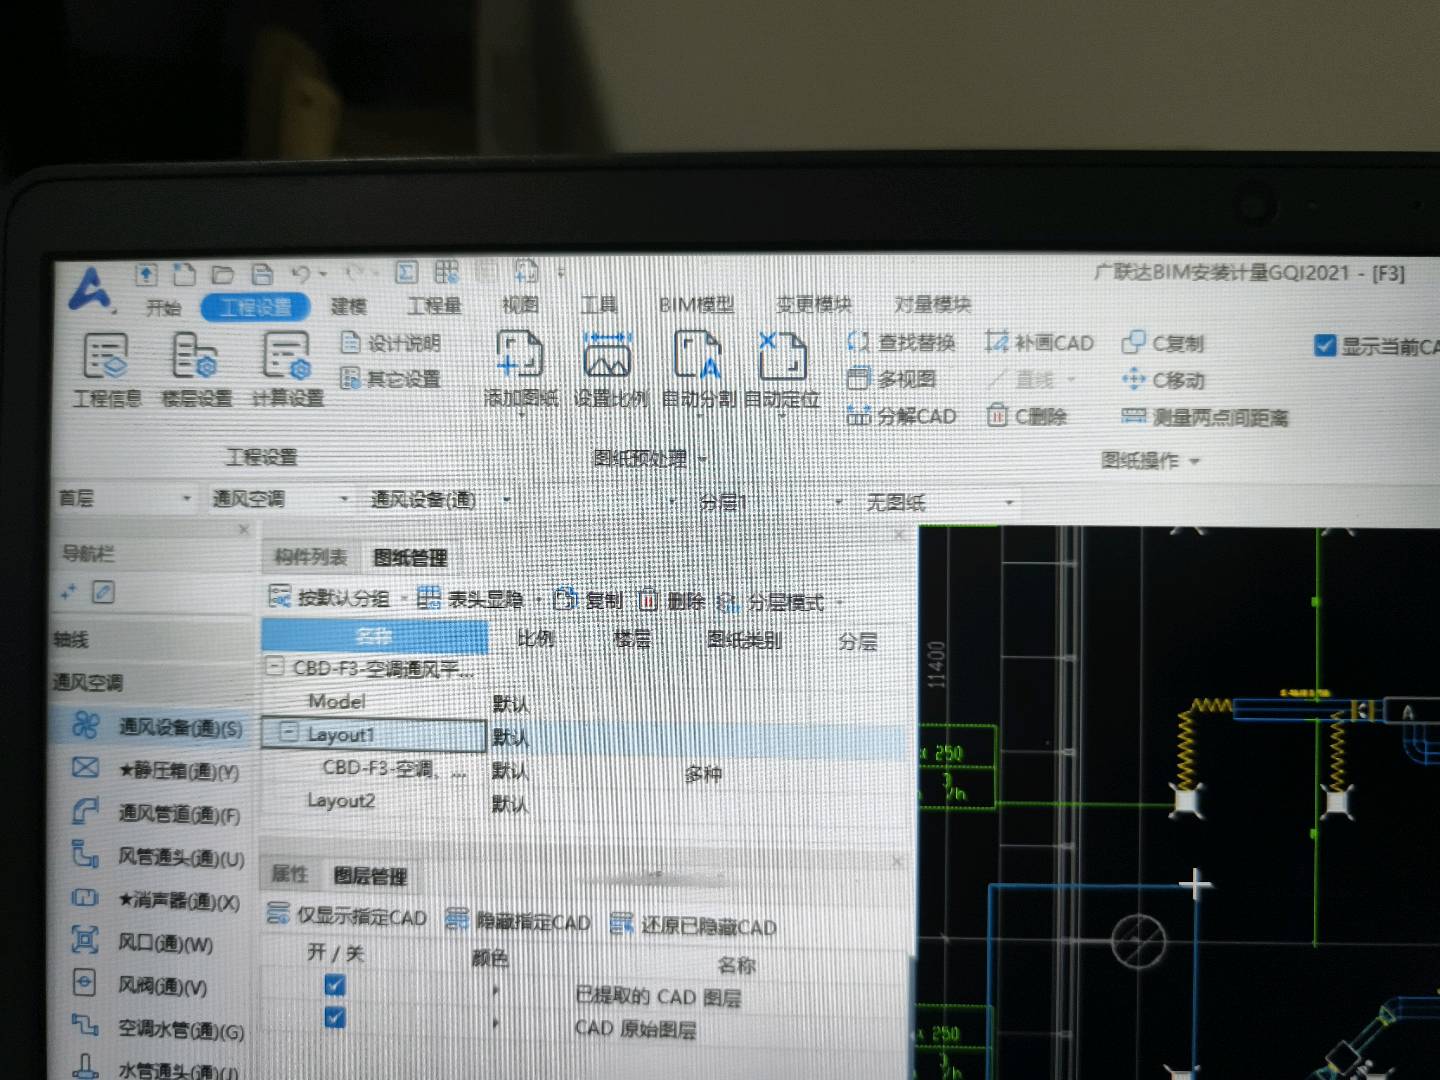1440x1080 pixels.
Task: Click 复制 in drawing management toolbar
Action: point(589,600)
